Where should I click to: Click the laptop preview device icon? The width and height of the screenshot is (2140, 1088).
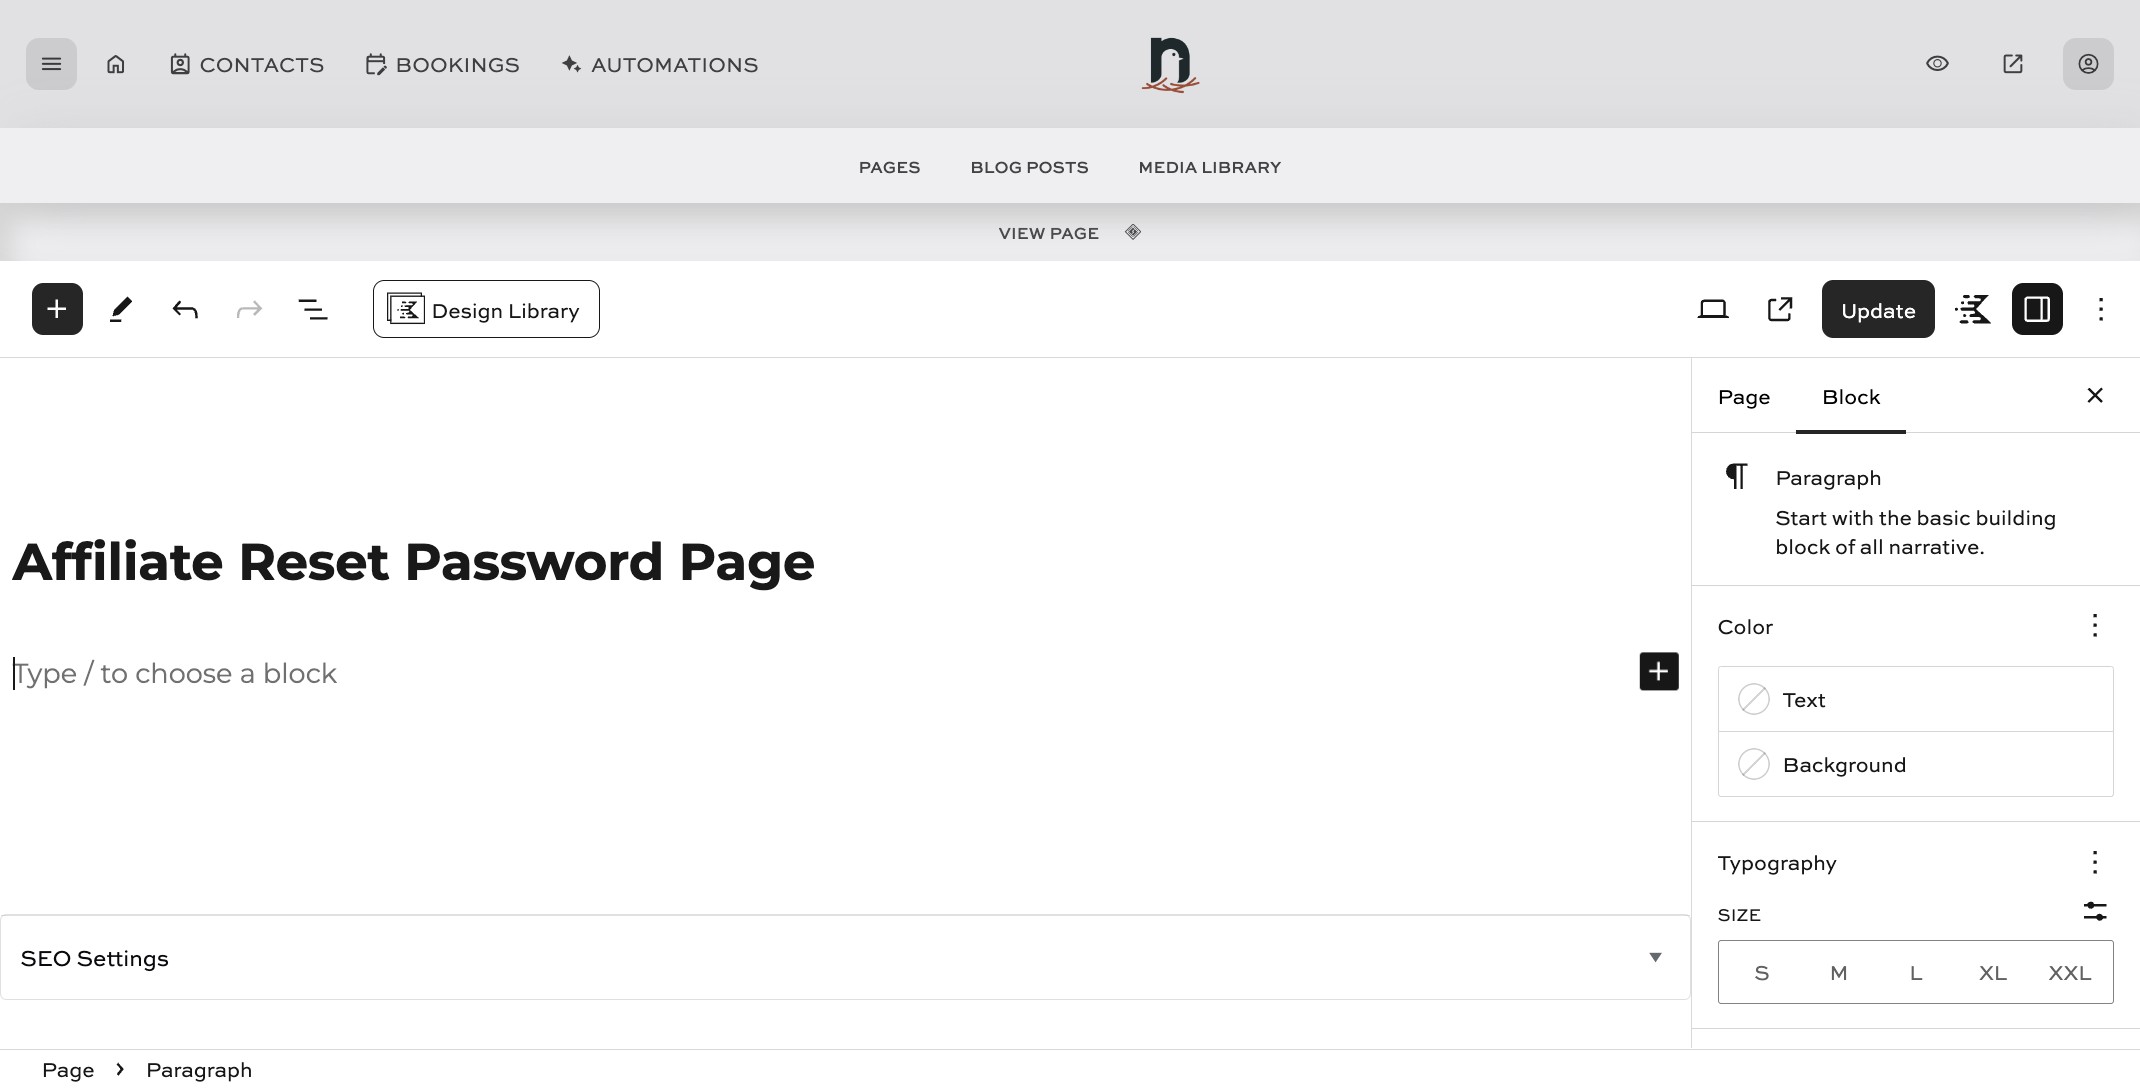pos(1713,309)
